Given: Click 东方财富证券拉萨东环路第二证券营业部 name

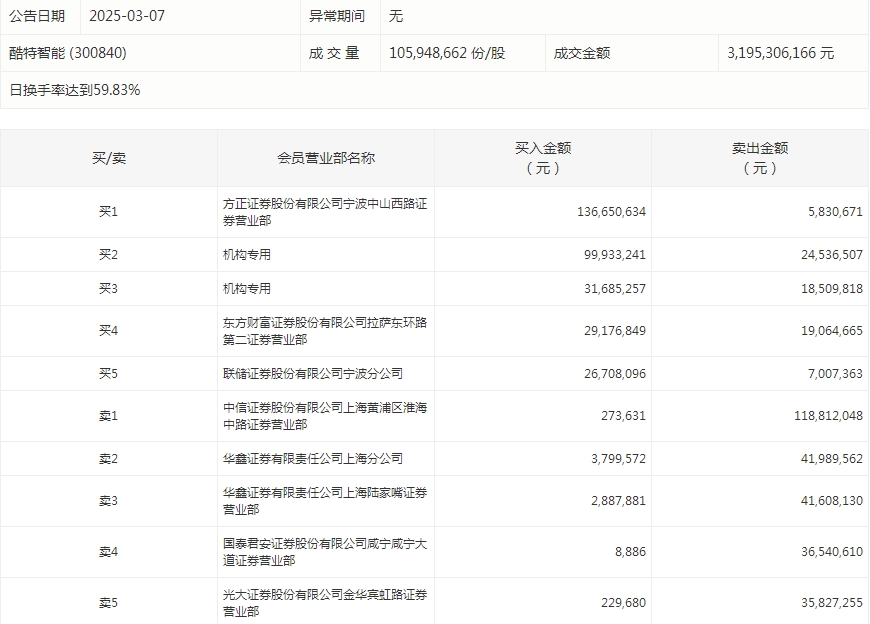Looking at the screenshot, I should pos(325,331).
